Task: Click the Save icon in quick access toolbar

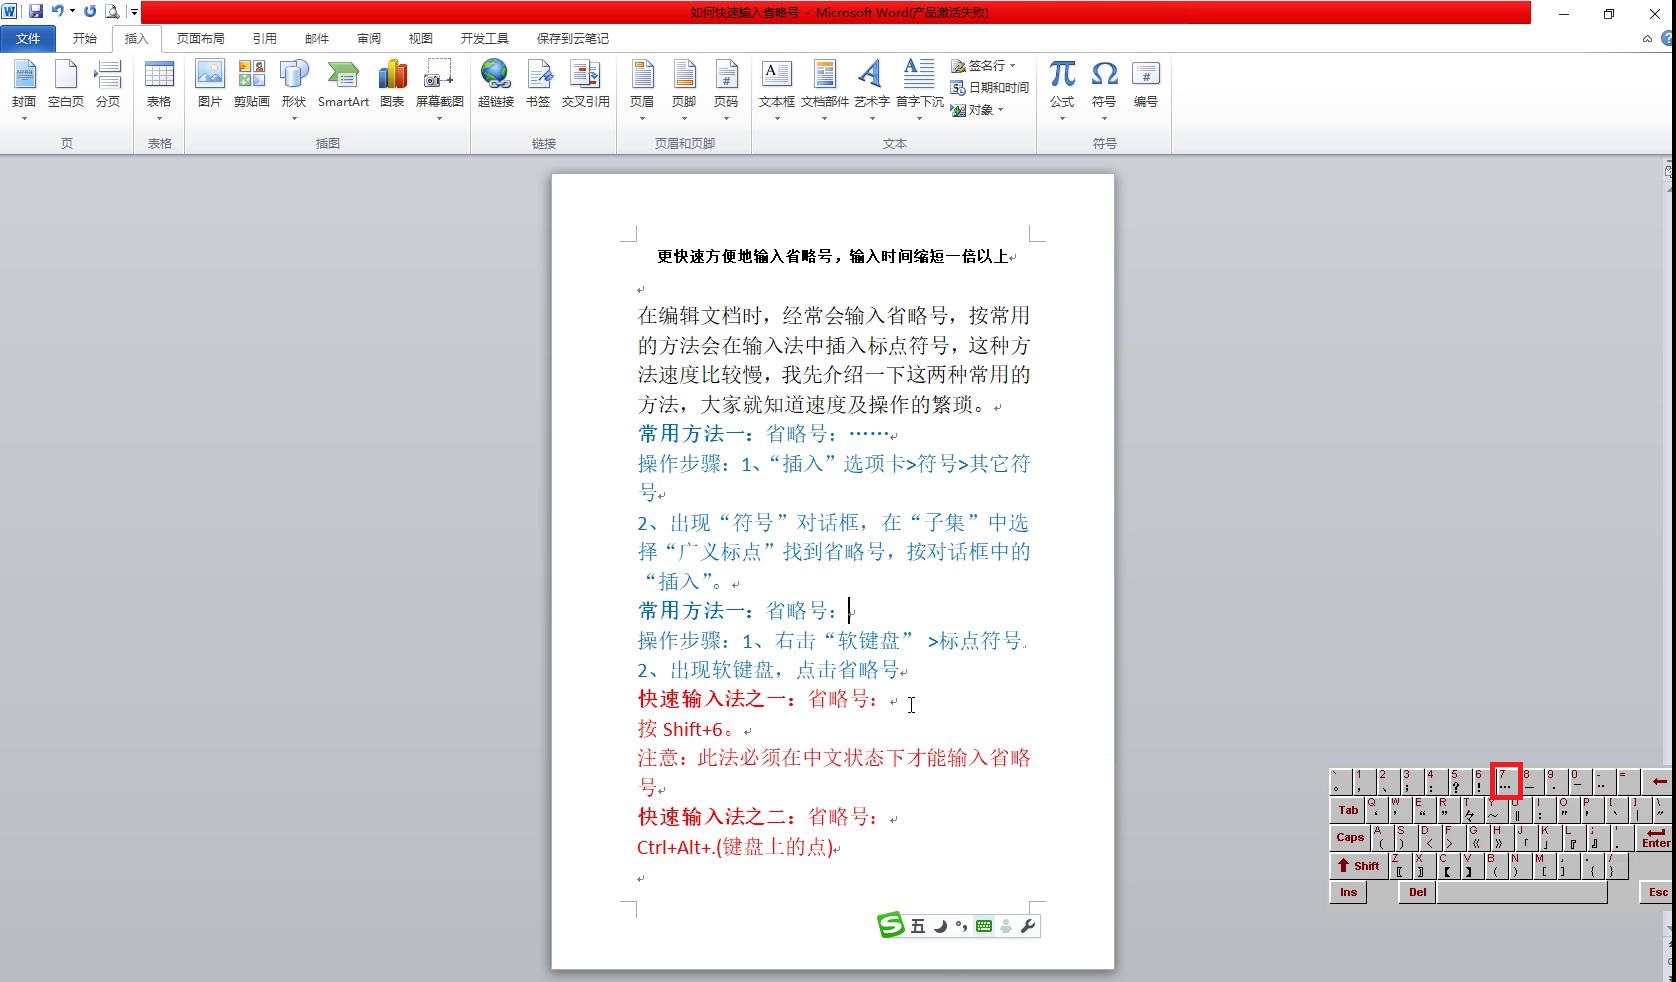Action: (36, 12)
